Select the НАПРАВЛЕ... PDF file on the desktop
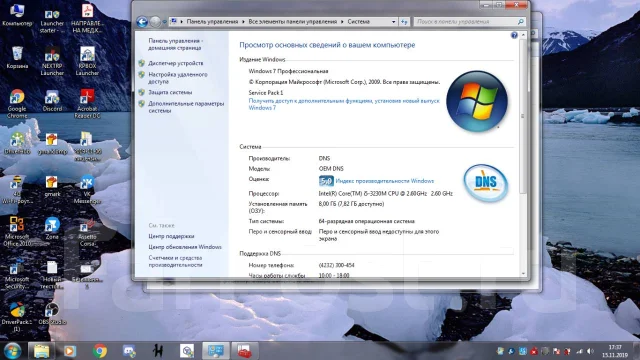 click(x=87, y=19)
